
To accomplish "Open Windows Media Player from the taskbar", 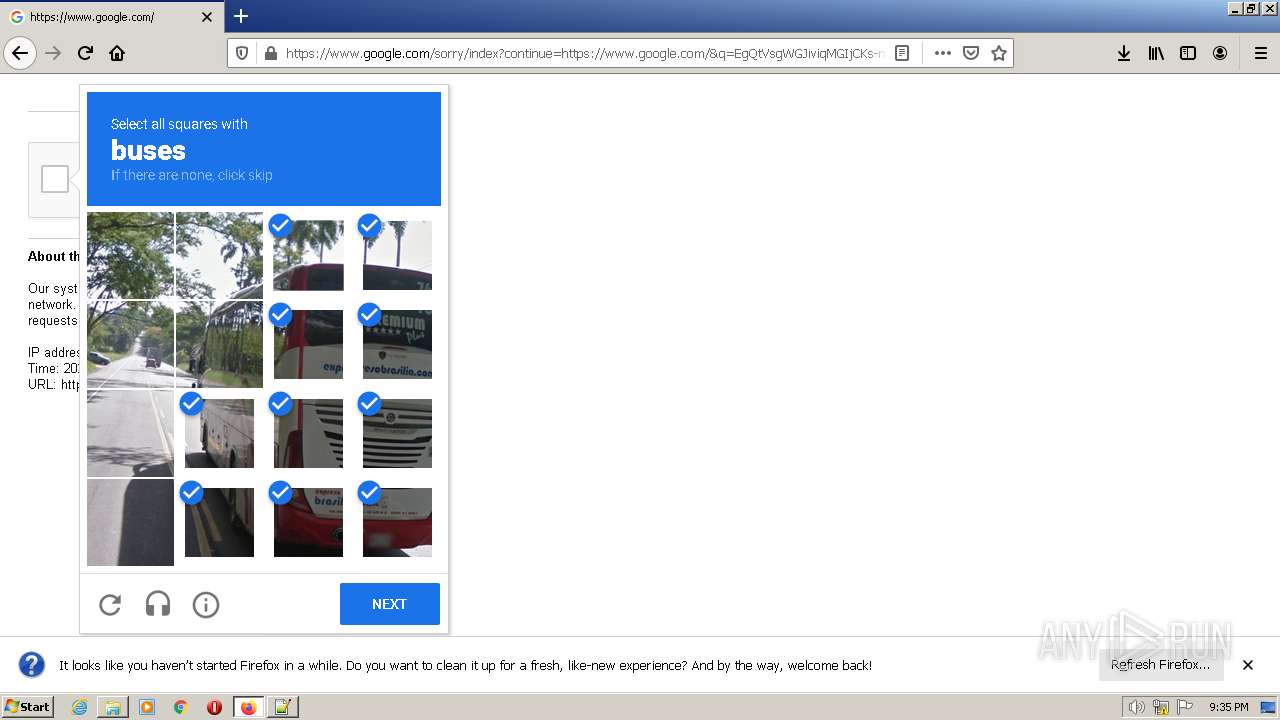I will point(147,707).
